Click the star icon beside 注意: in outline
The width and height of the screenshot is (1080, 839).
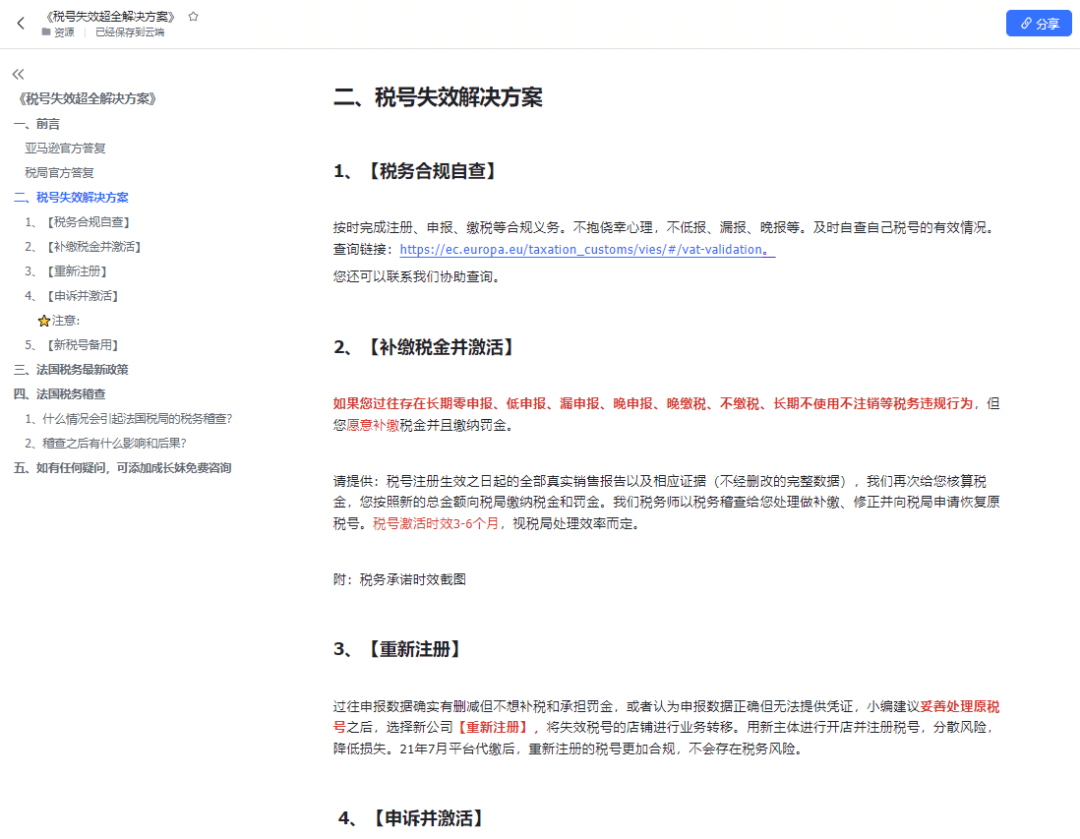[43, 320]
